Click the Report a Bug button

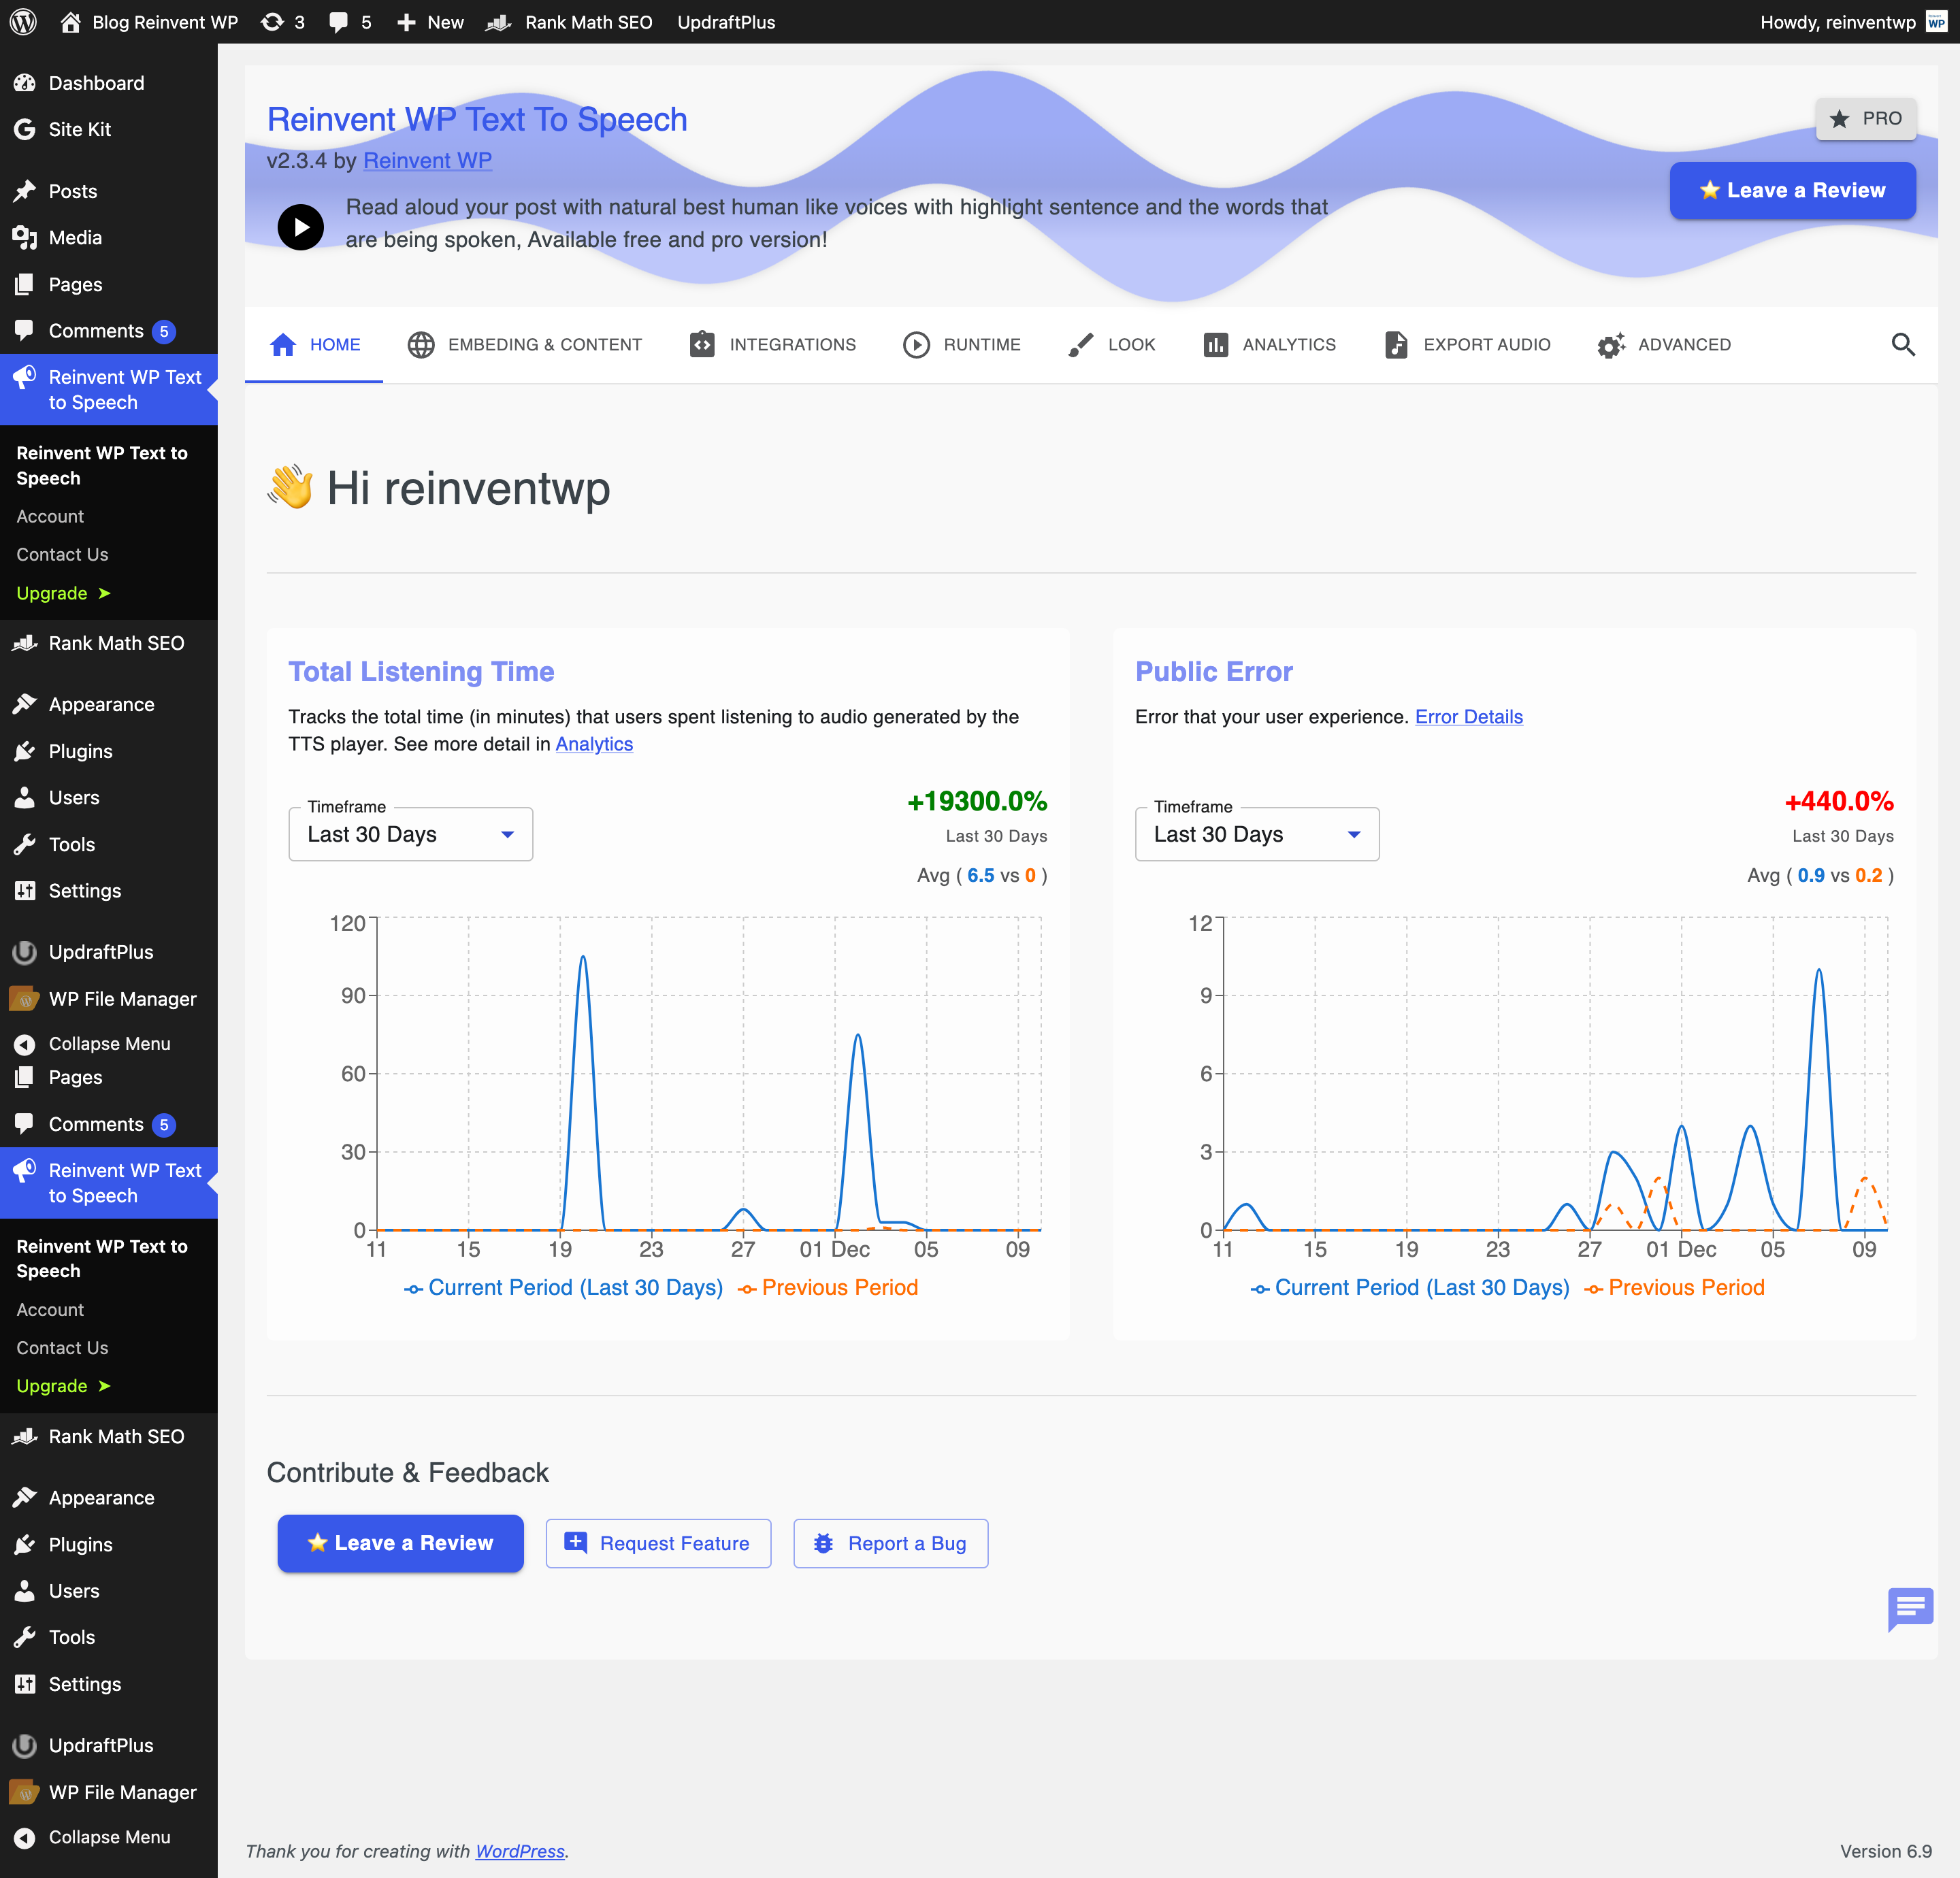[x=890, y=1543]
